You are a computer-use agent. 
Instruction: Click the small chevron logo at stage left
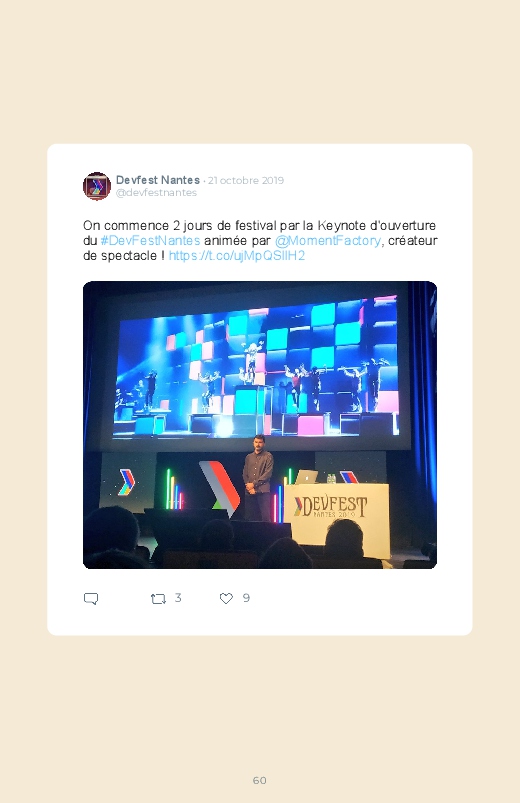tap(127, 482)
